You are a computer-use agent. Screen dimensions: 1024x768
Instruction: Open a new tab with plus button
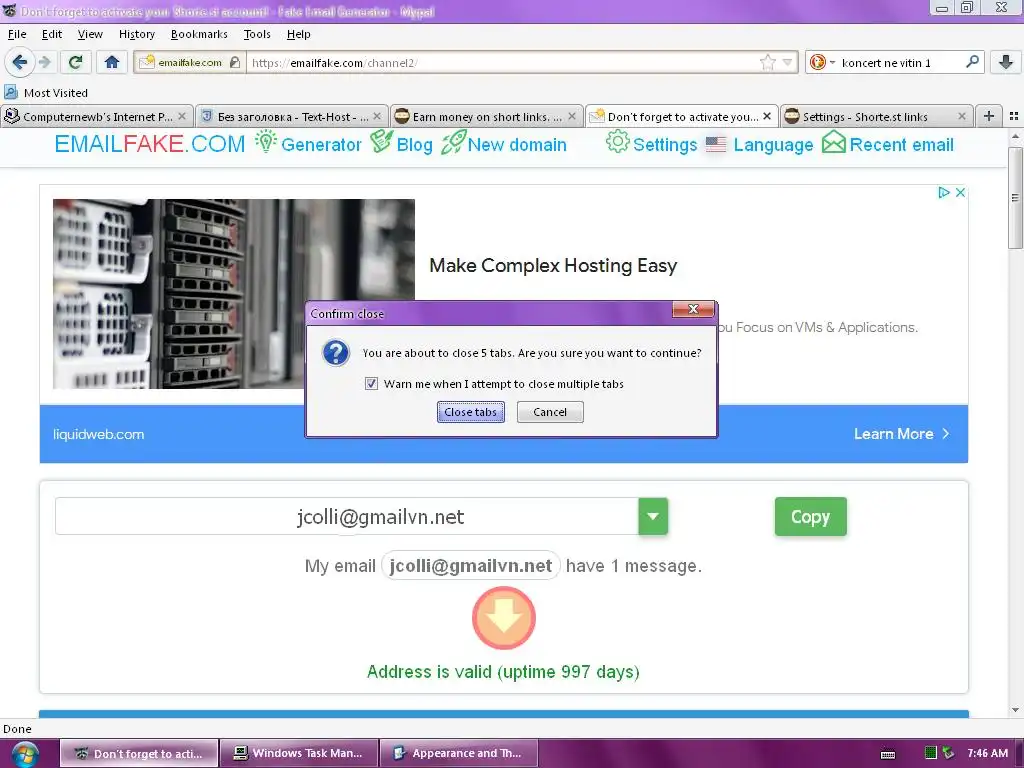pos(989,116)
